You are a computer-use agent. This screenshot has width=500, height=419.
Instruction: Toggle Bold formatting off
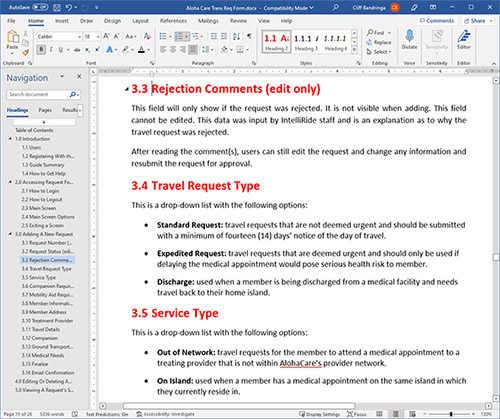41,50
